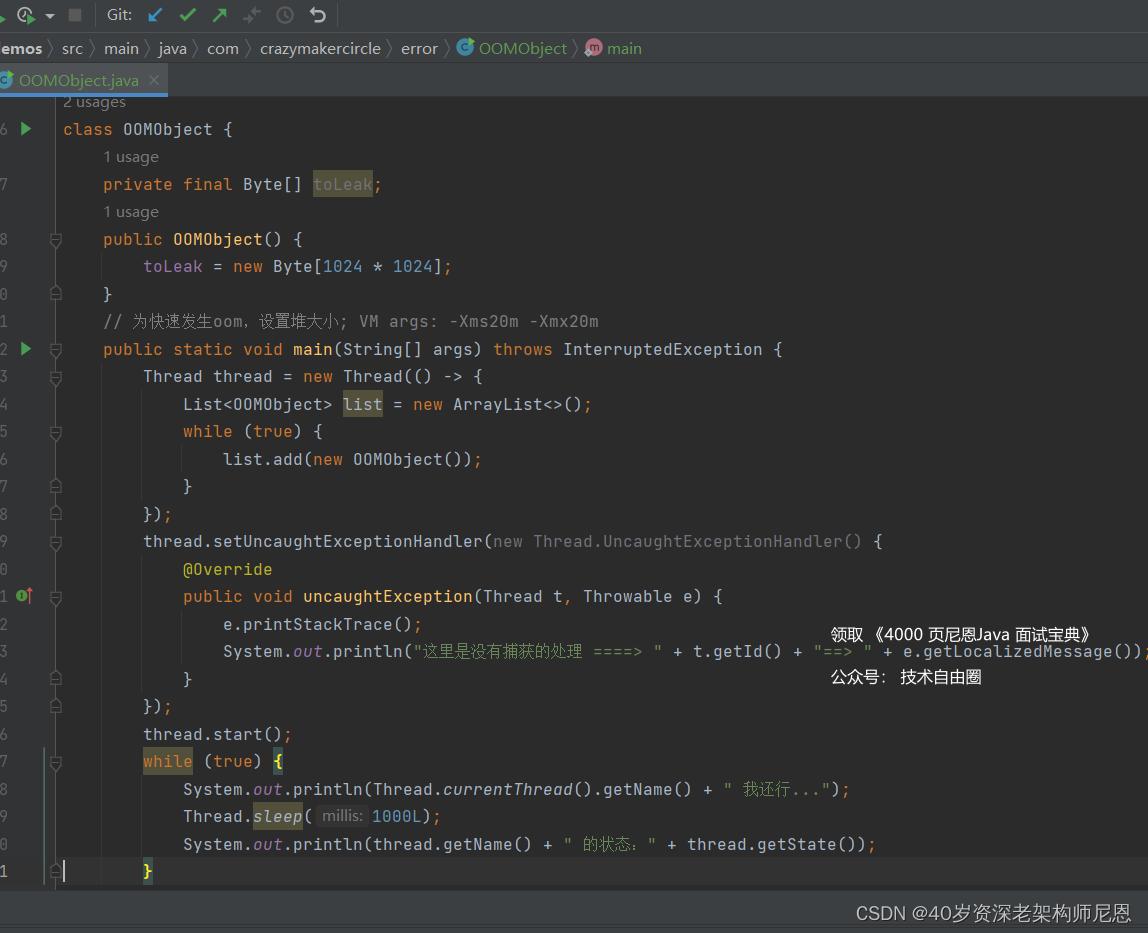The height and width of the screenshot is (933, 1148).
Task: Fold the uncaughtException method block
Action: coord(56,597)
